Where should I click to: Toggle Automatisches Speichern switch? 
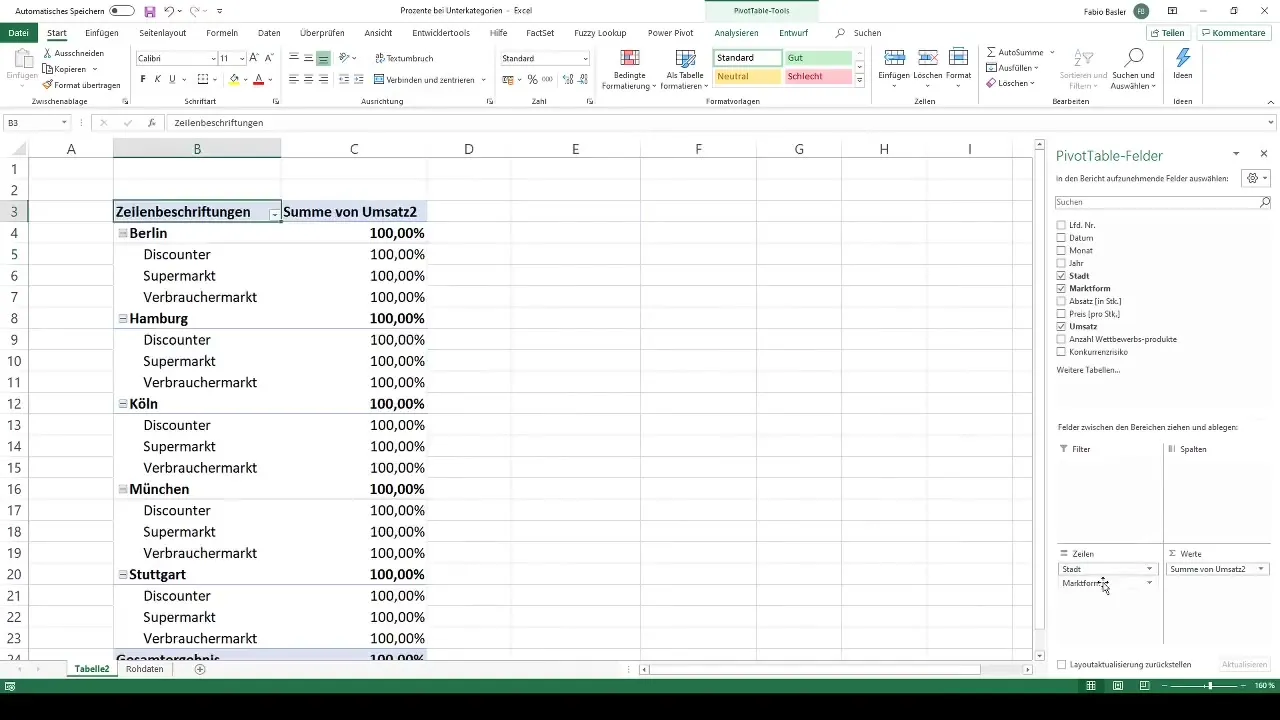122,11
